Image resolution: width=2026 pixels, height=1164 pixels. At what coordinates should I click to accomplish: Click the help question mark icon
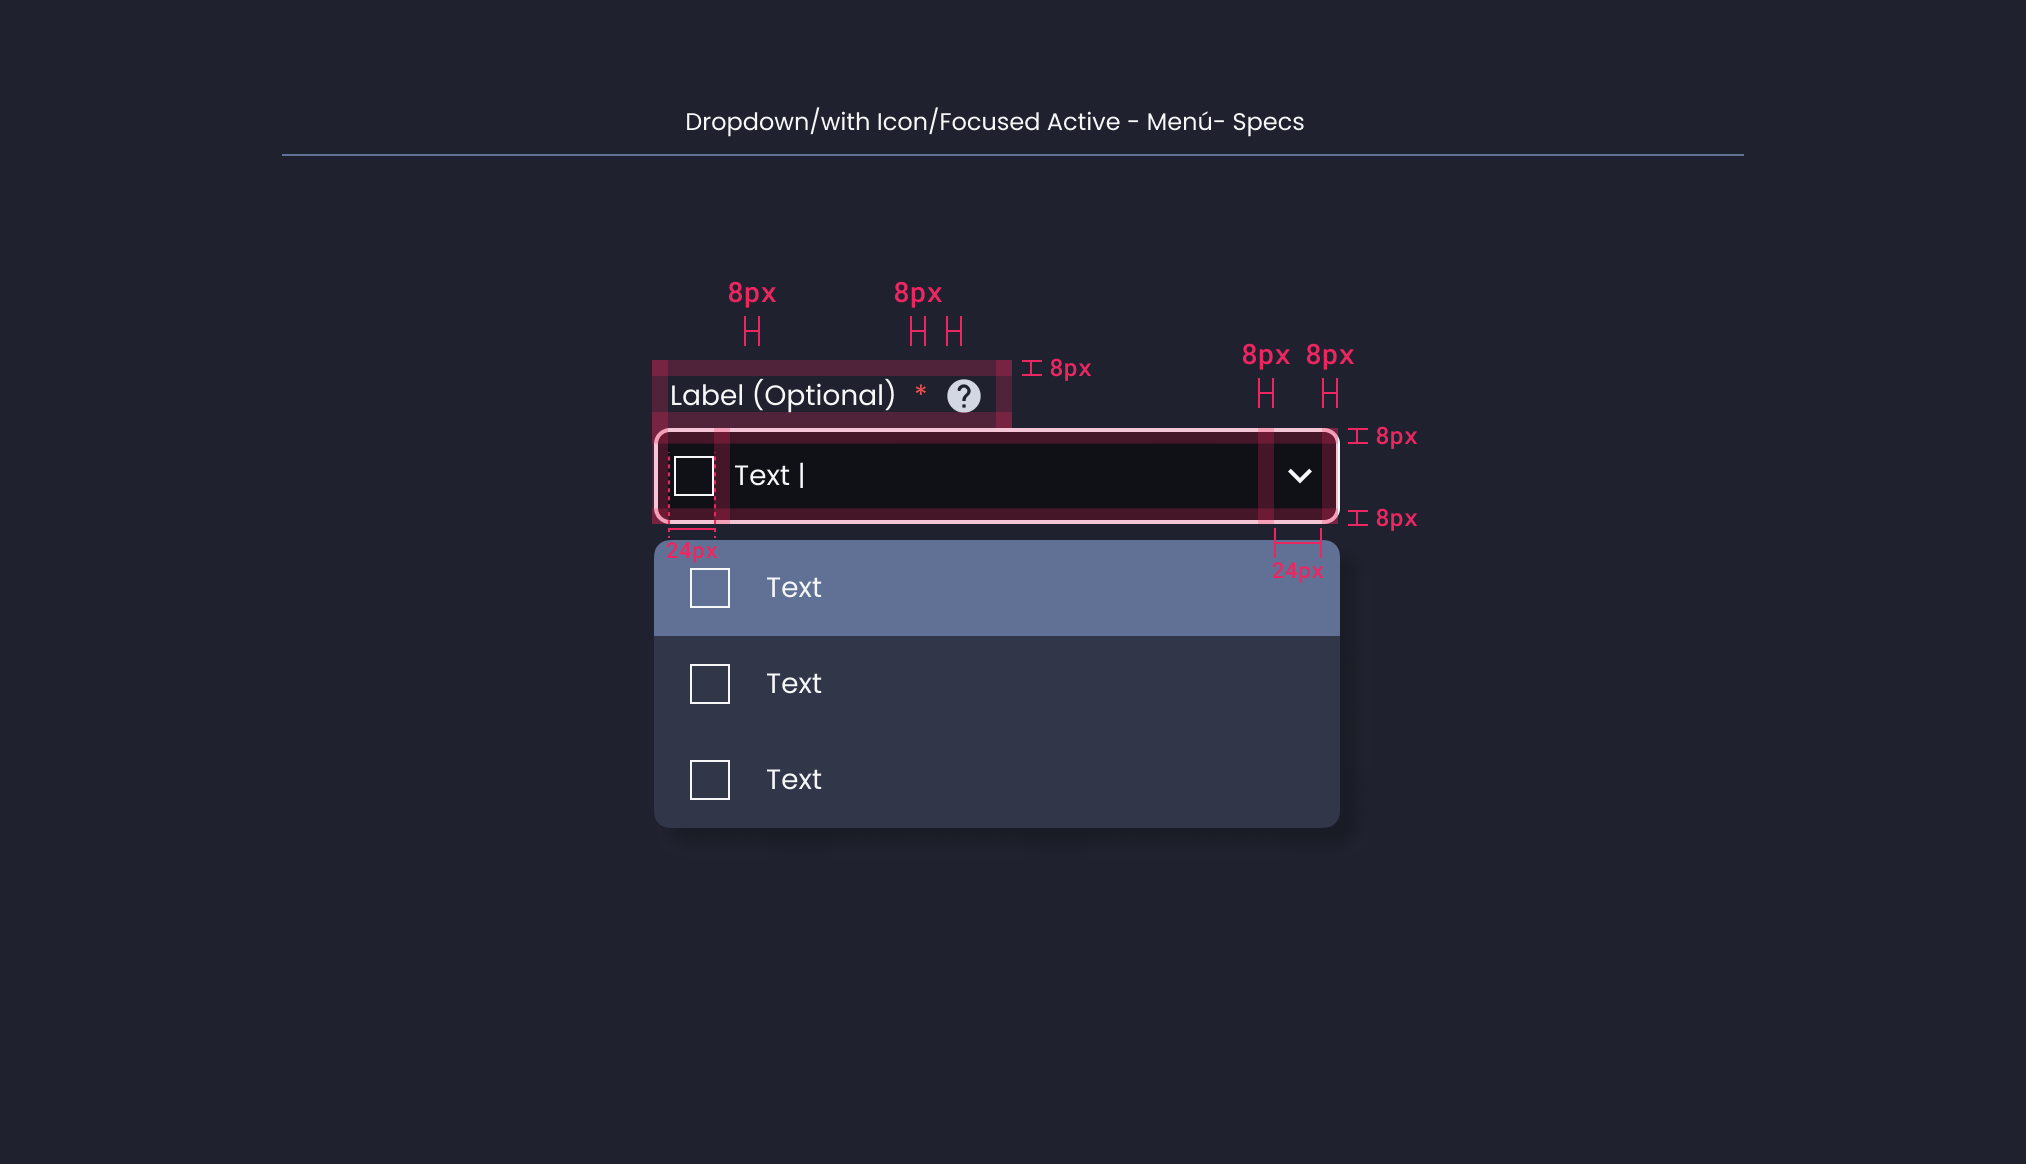[964, 396]
